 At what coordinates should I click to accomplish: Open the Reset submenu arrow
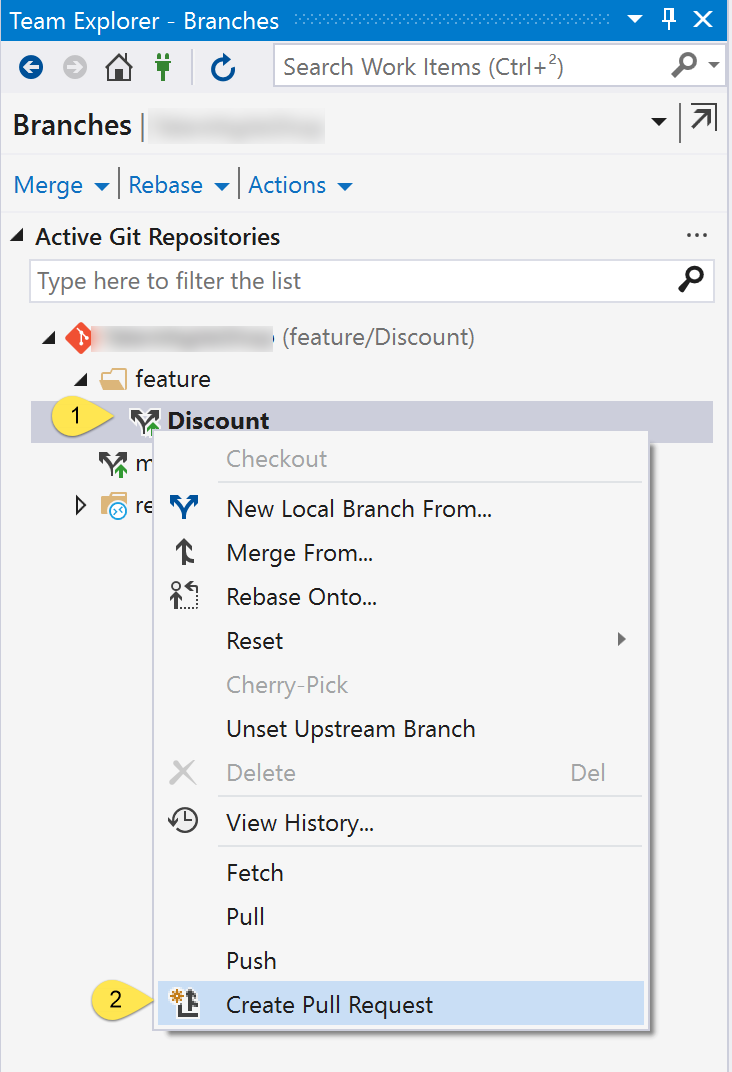(621, 640)
